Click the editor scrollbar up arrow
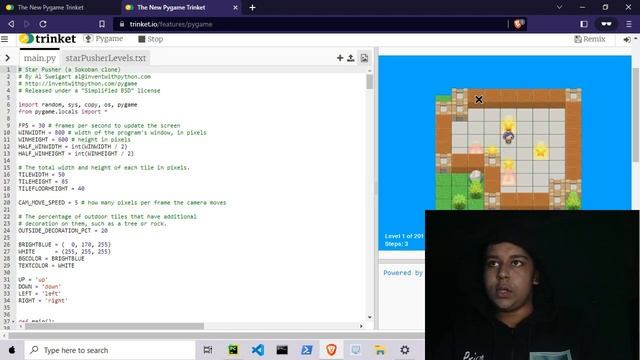The height and width of the screenshot is (360, 640). [x=369, y=71]
